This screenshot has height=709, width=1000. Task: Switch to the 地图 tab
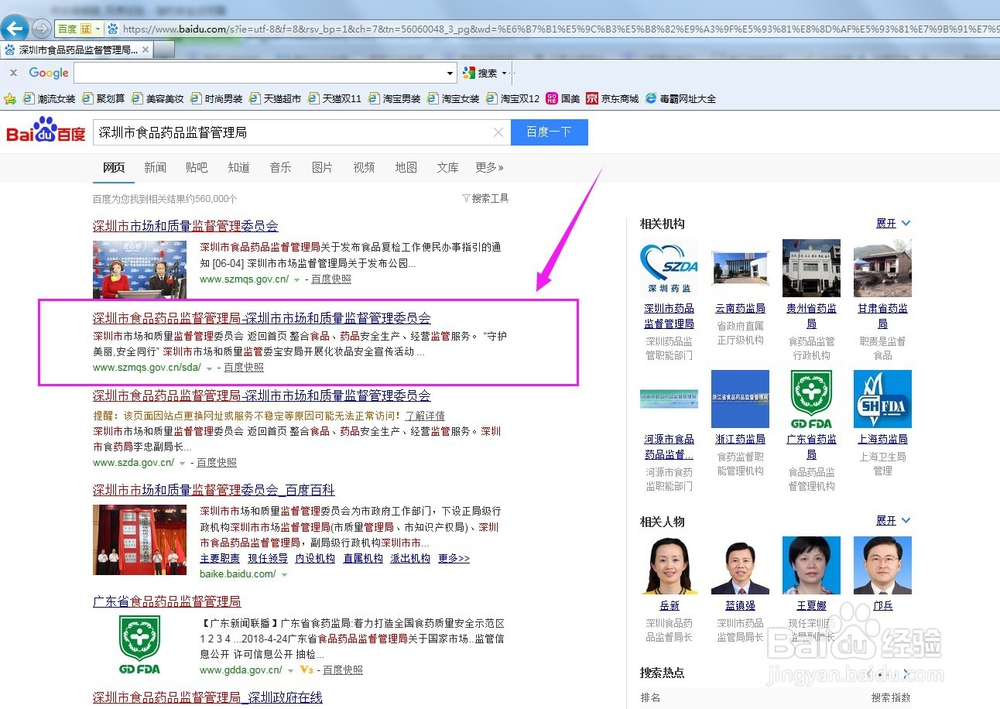406,167
